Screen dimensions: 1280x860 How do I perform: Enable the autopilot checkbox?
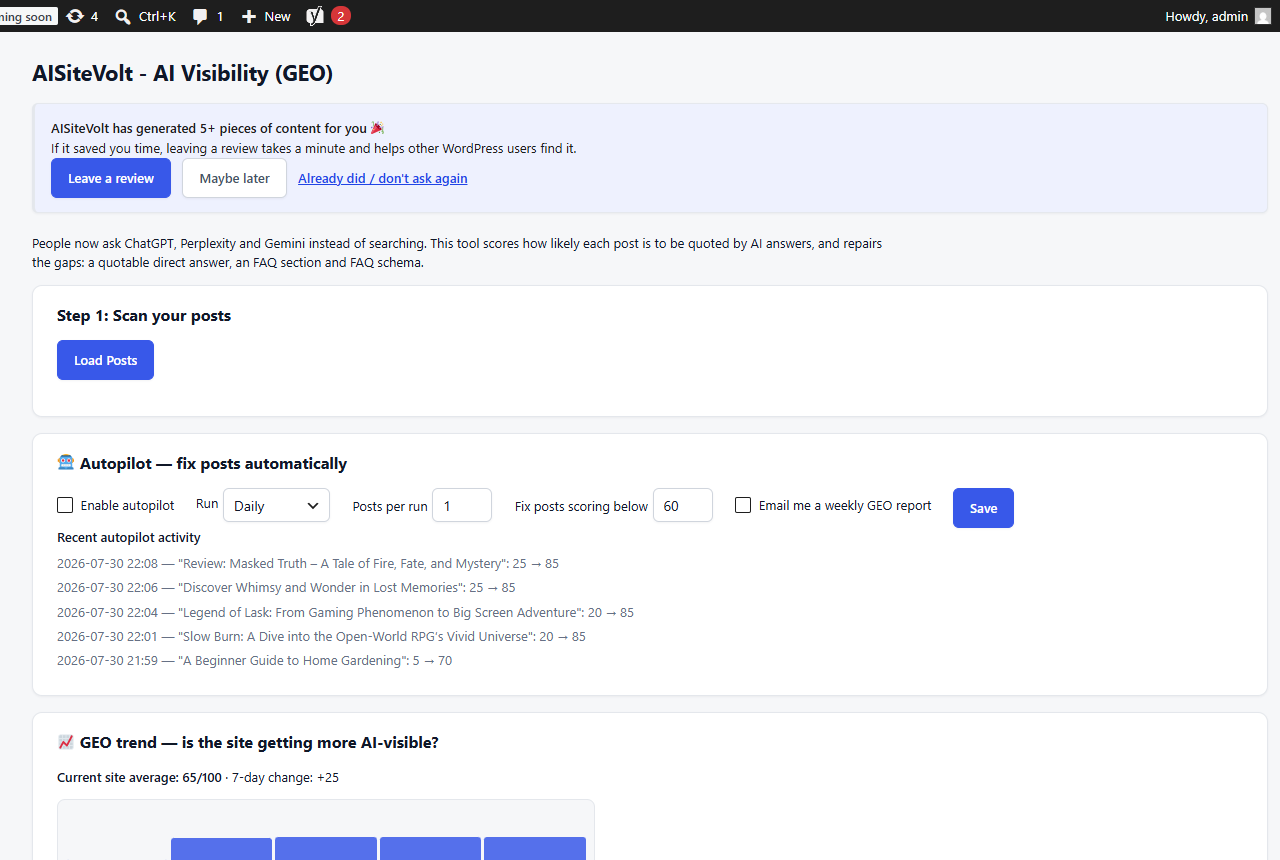[x=65, y=505]
